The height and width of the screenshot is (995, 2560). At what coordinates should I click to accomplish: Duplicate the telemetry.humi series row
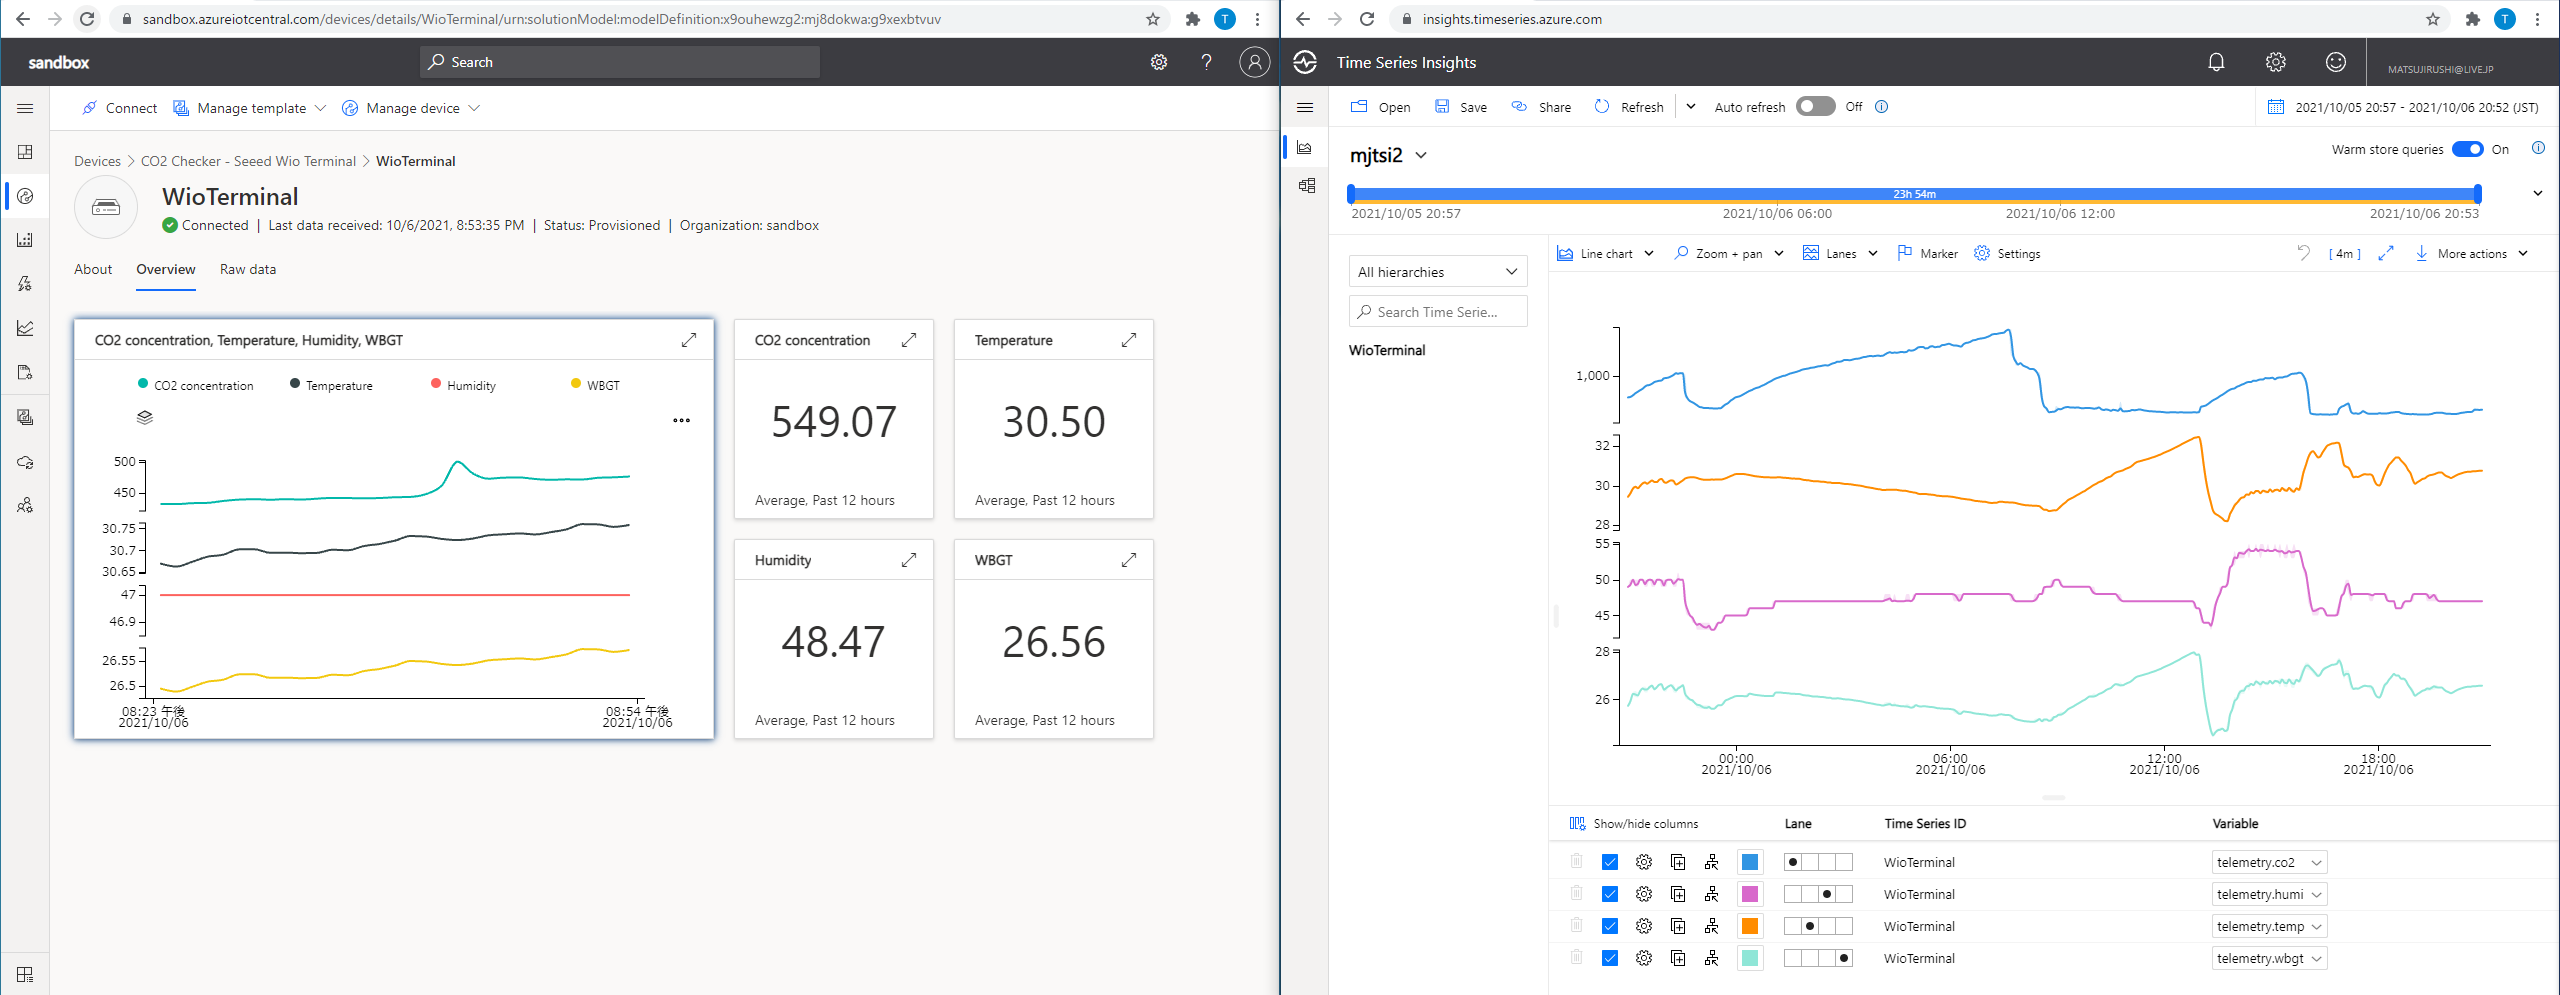(1678, 894)
